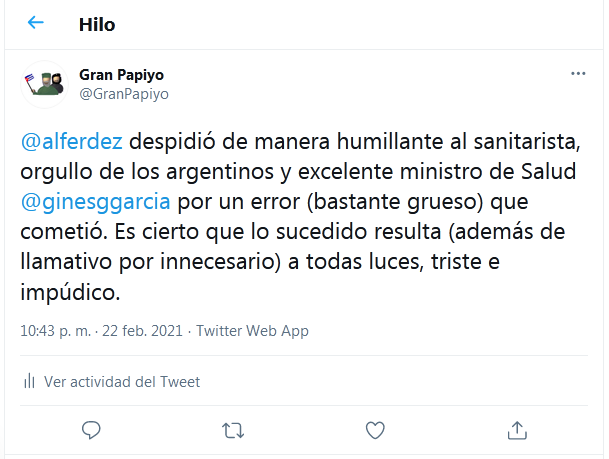The width and height of the screenshot is (609, 459).
Task: Open the @ginesggarcia mention
Action: tap(96, 201)
